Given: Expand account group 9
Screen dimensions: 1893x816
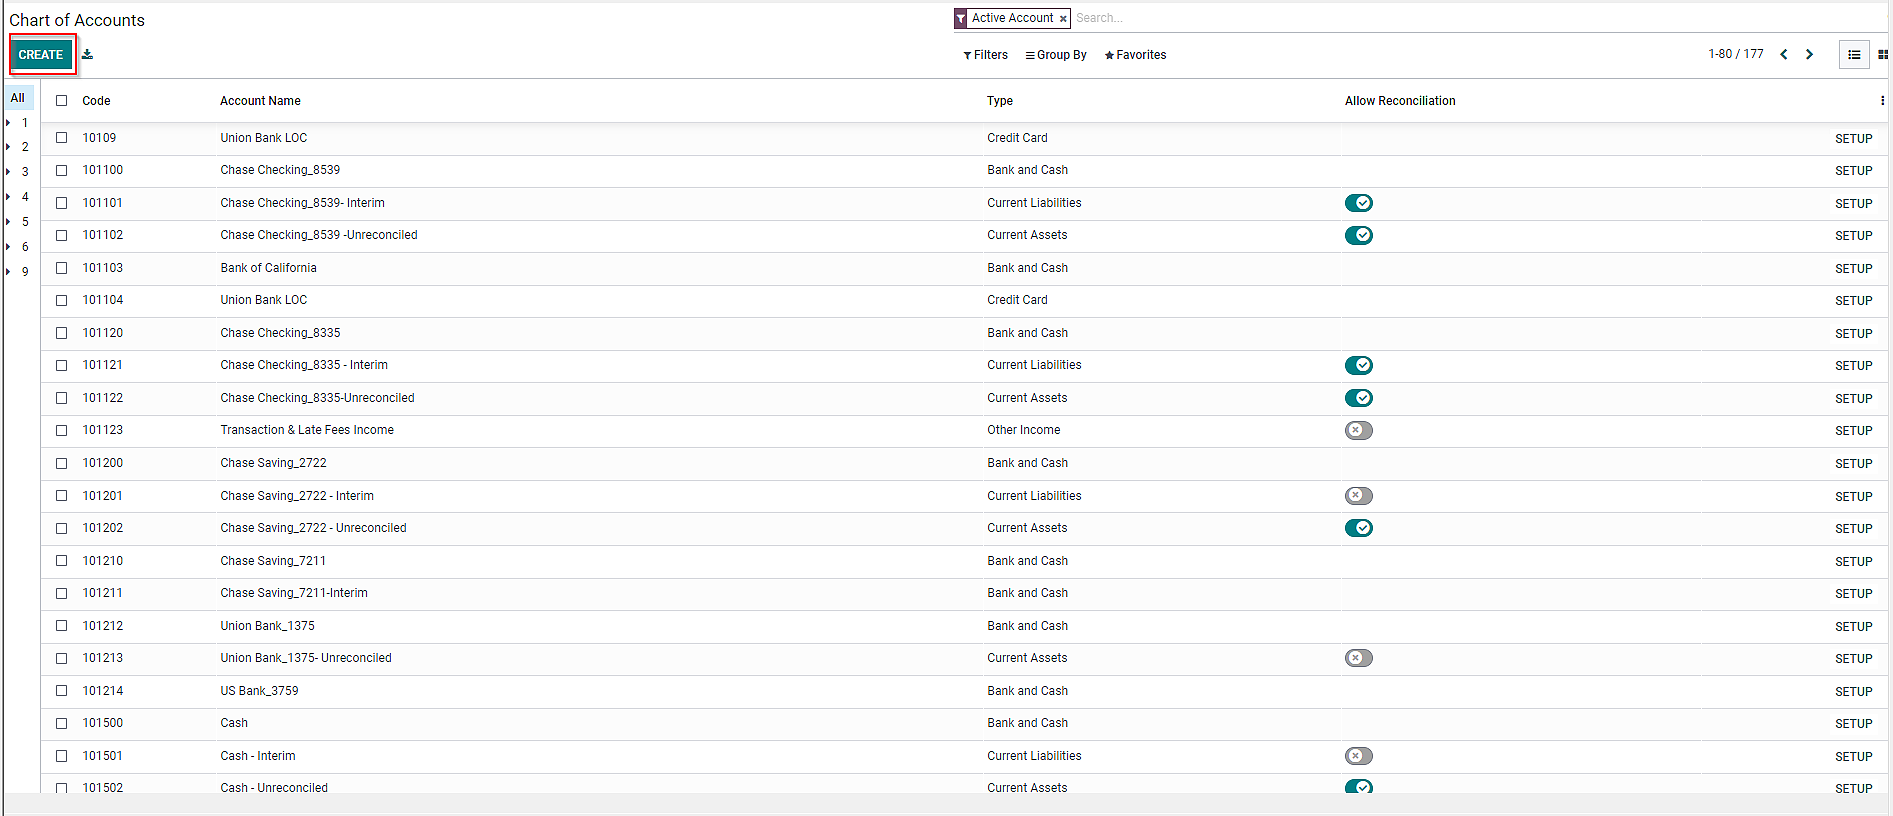Looking at the screenshot, I should [8, 272].
